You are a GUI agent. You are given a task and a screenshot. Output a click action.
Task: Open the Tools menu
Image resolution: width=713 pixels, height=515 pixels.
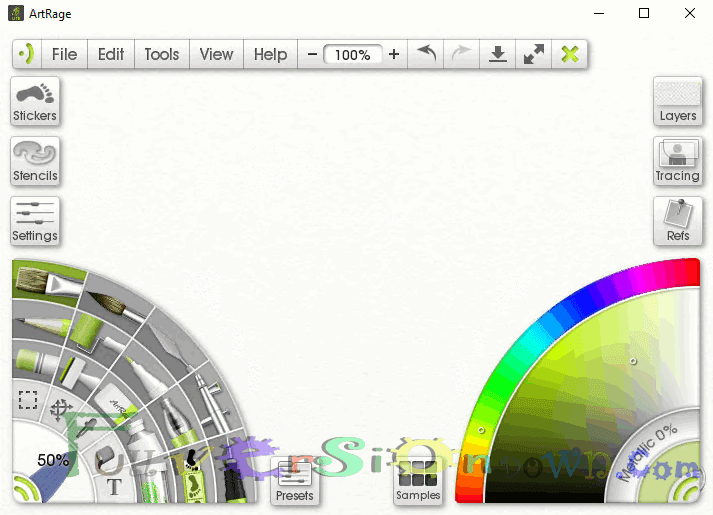click(x=162, y=55)
